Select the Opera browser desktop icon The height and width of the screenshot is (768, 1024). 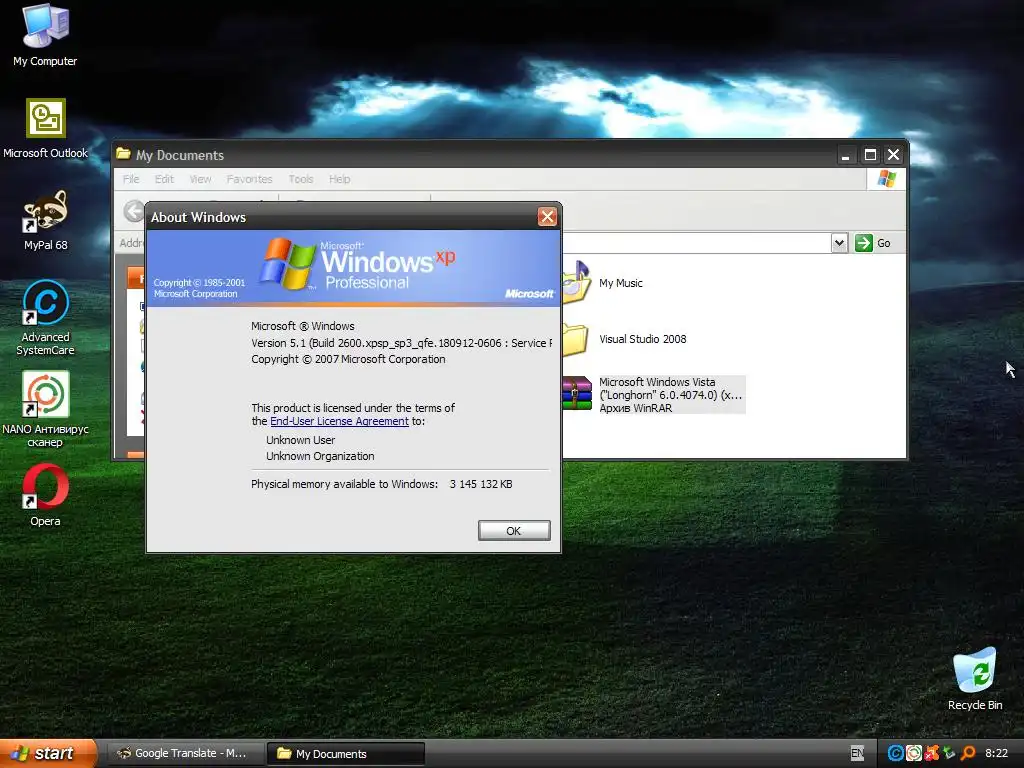45,487
